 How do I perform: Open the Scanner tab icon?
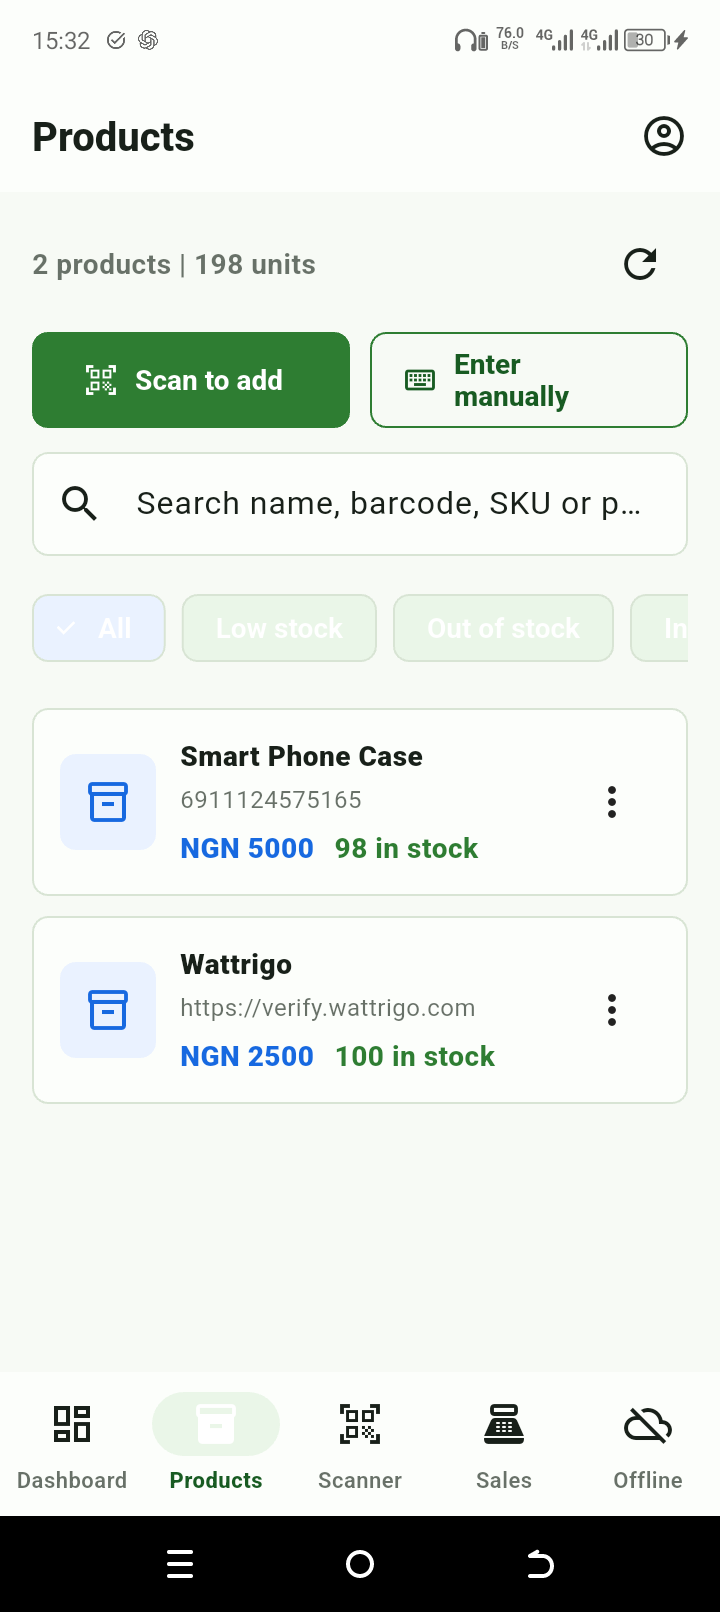(x=360, y=1423)
